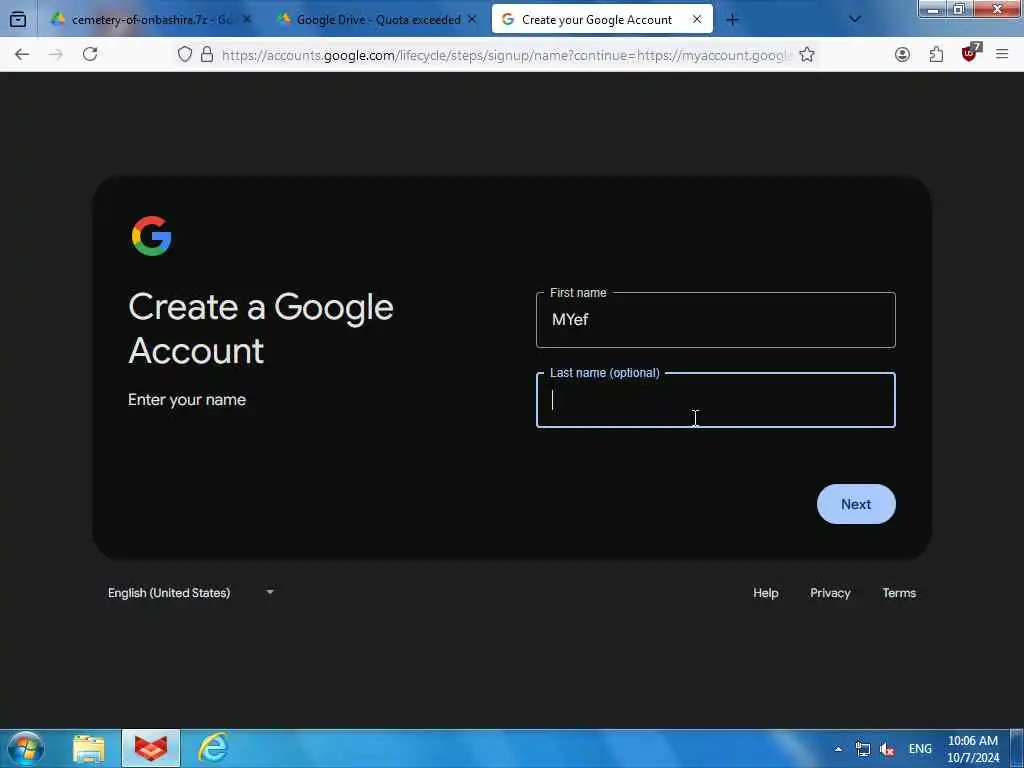Open Firefox application menu
1024x768 pixels.
[1002, 54]
